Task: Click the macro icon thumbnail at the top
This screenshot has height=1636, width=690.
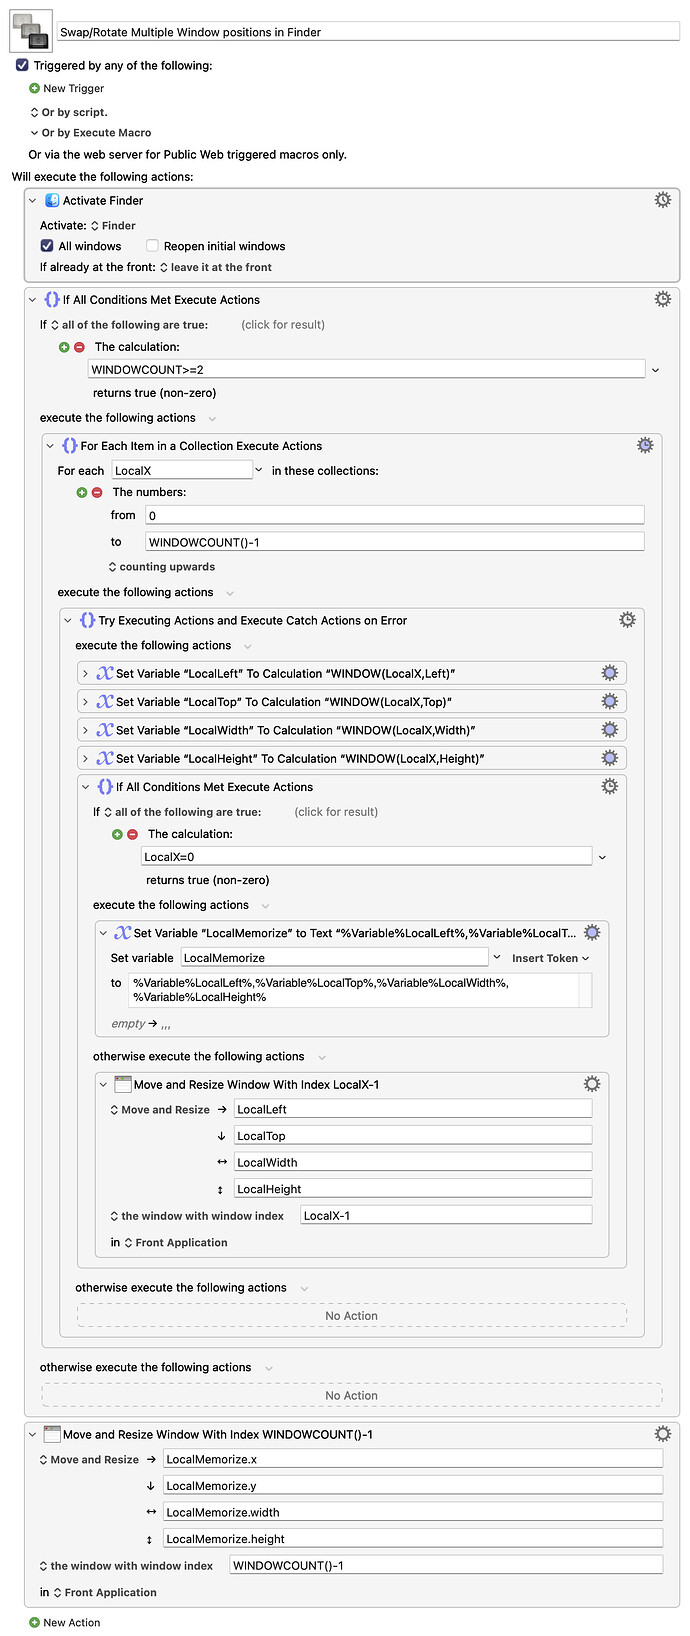Action: click(29, 30)
